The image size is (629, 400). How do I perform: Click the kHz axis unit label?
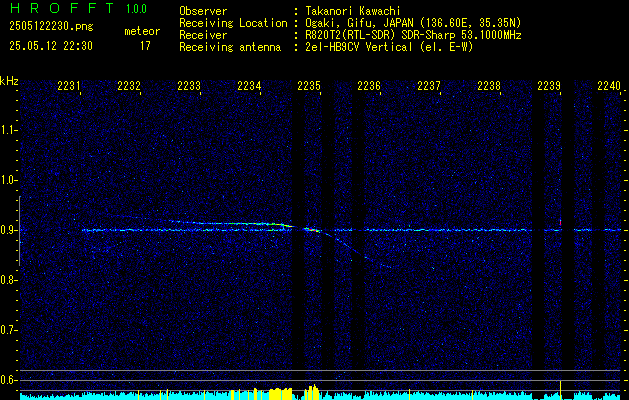pyautogui.click(x=9, y=81)
